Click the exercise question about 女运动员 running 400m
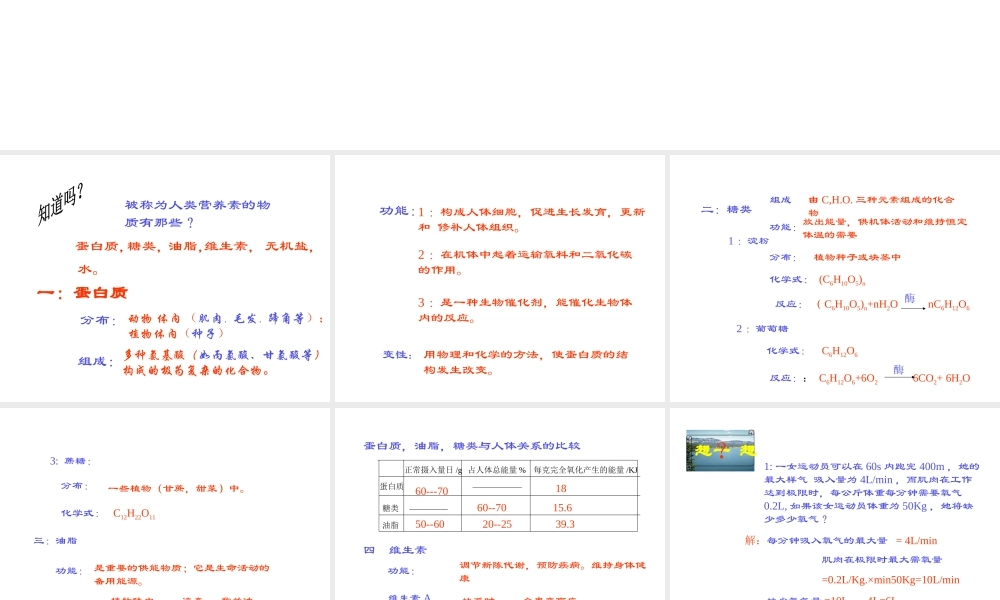The image size is (1000, 600). coord(871,492)
